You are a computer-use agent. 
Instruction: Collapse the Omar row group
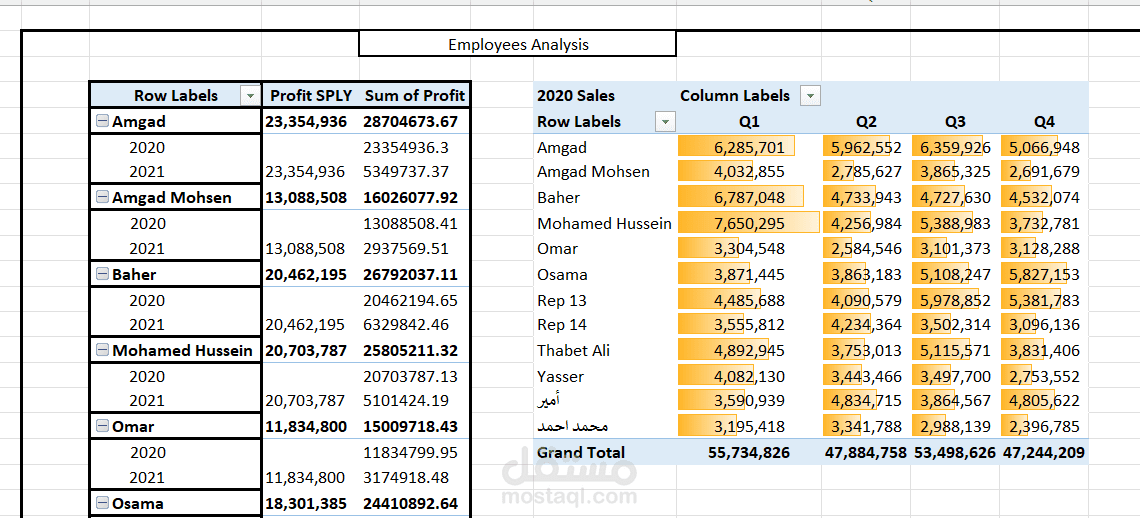[102, 427]
